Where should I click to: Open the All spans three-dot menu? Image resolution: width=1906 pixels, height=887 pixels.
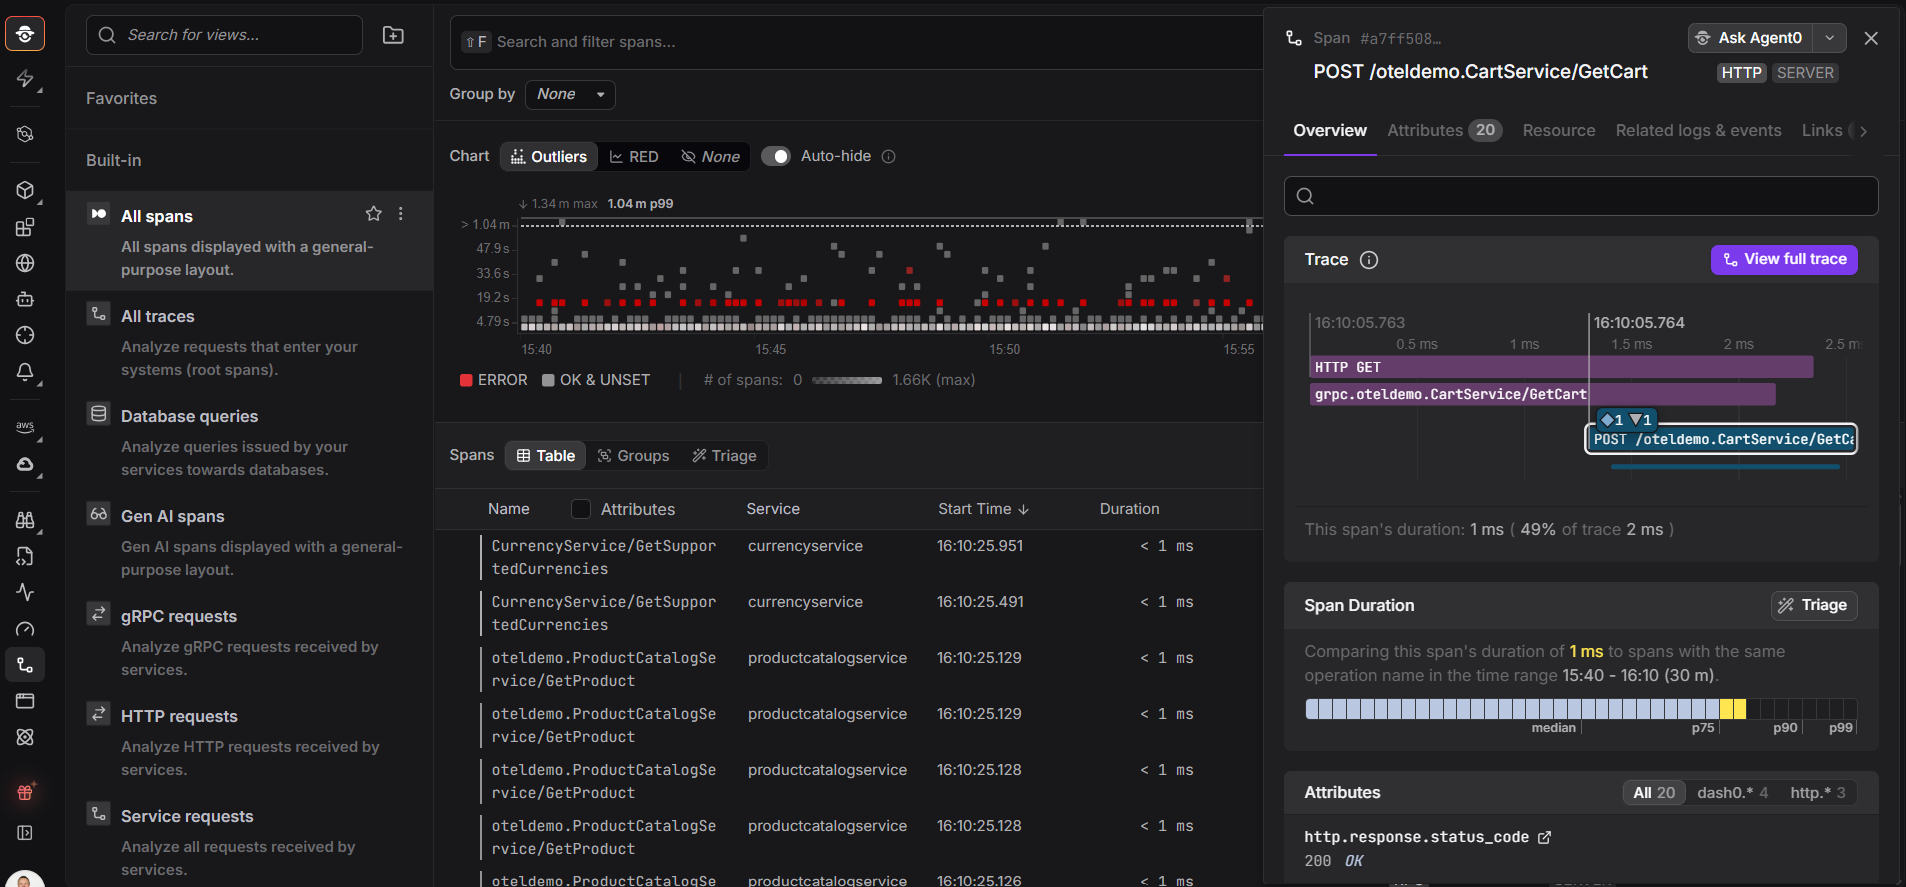pyautogui.click(x=401, y=213)
